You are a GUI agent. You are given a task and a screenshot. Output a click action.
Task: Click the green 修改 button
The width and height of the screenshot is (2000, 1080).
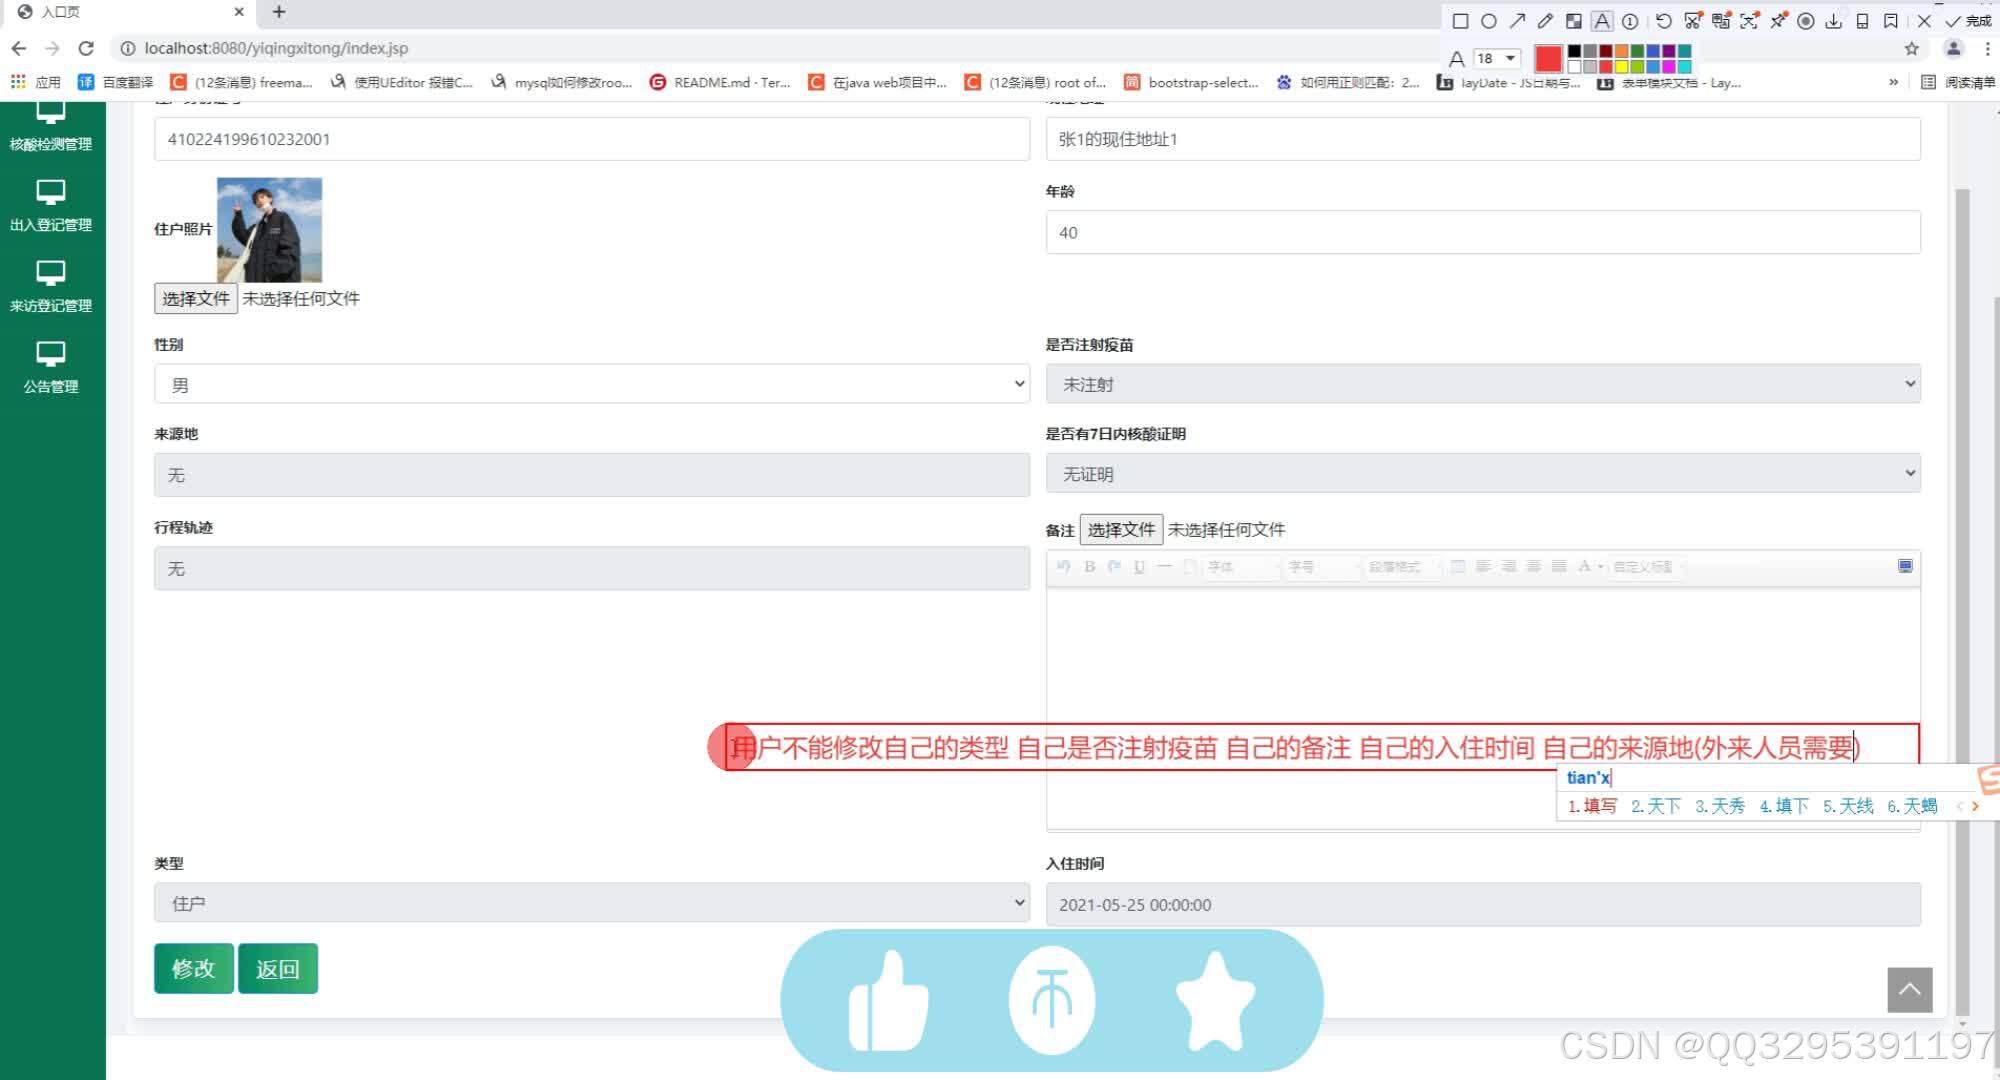[194, 968]
